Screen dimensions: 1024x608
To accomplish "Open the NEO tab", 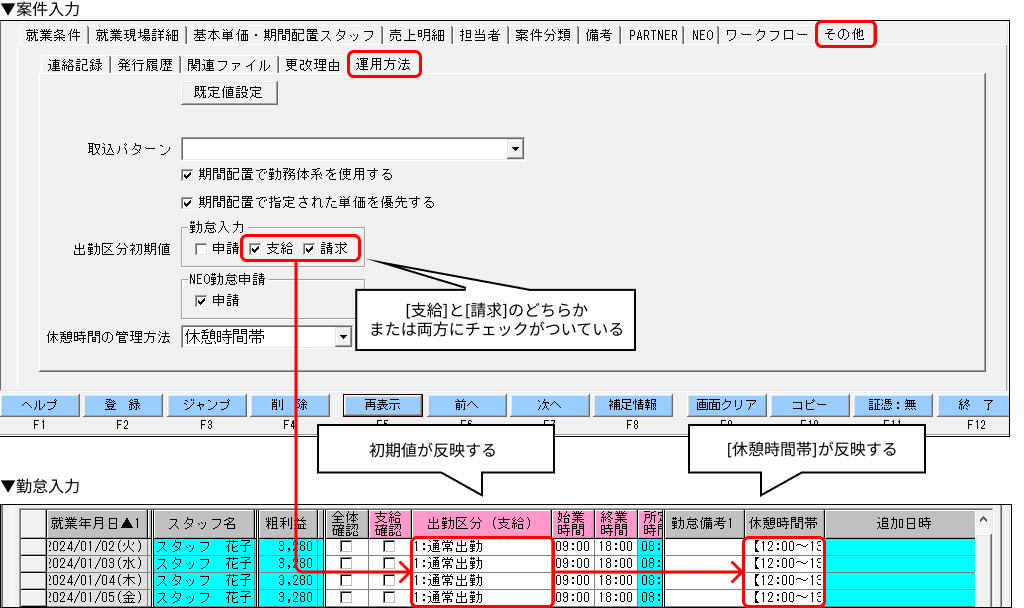I will (x=703, y=35).
